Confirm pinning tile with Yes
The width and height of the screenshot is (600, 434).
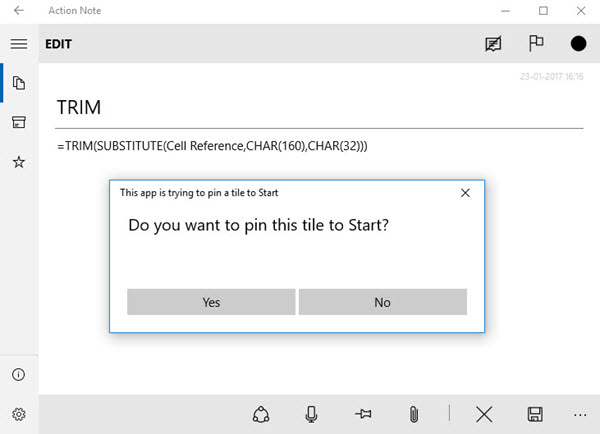pyautogui.click(x=211, y=302)
